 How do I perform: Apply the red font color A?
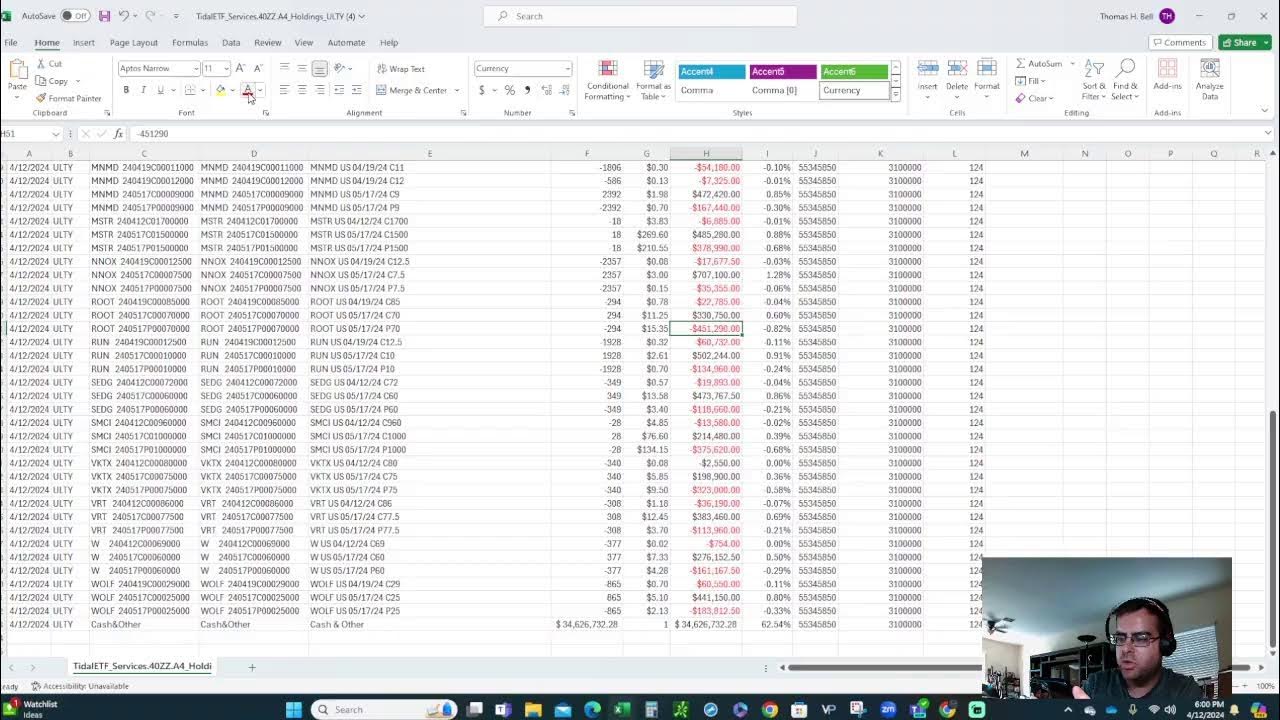pyautogui.click(x=247, y=90)
